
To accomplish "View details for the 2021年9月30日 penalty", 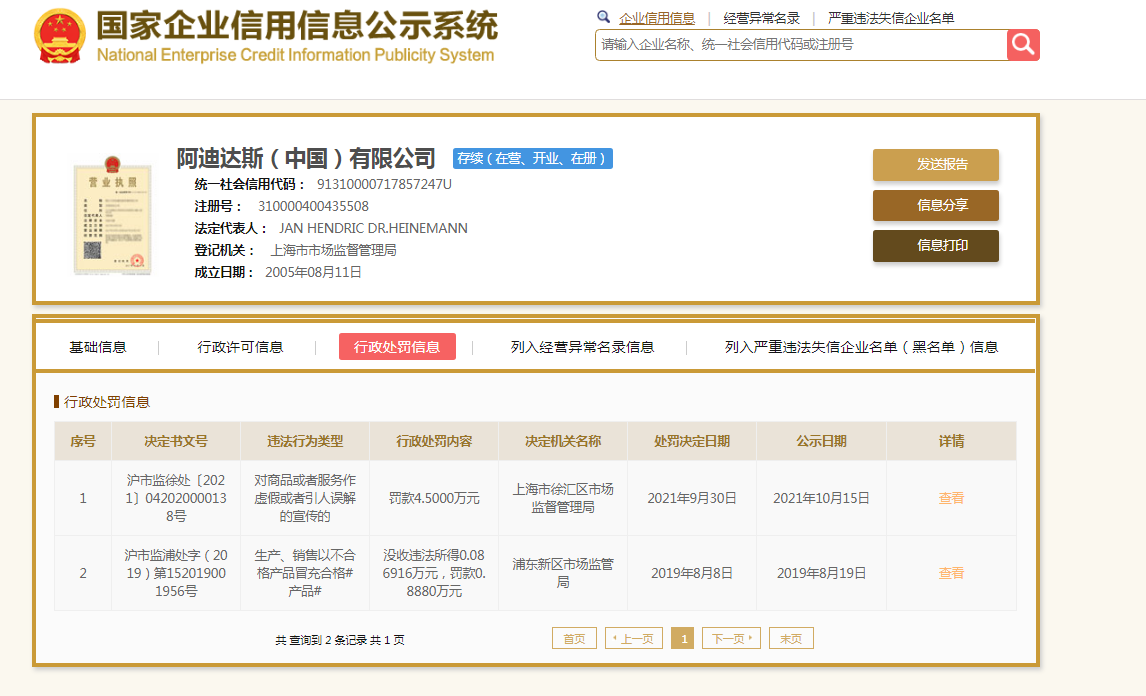I will [951, 498].
